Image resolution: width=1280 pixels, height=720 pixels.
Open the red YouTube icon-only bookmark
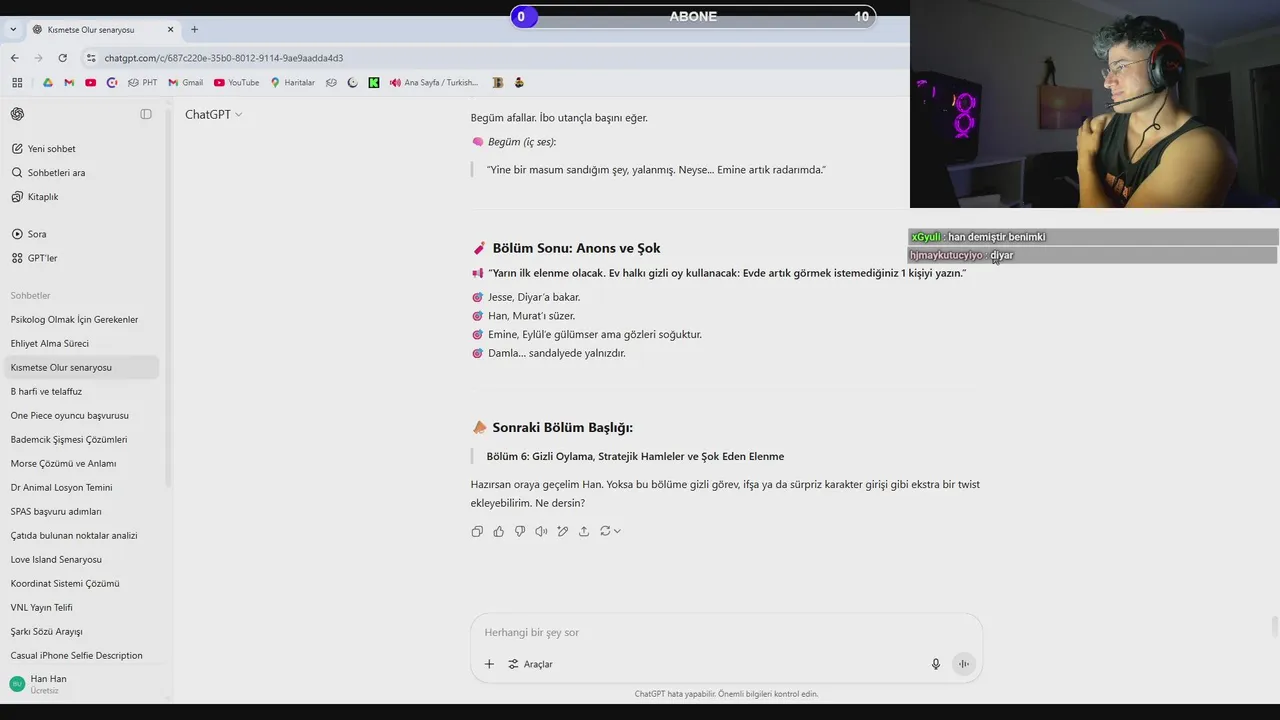click(x=90, y=83)
